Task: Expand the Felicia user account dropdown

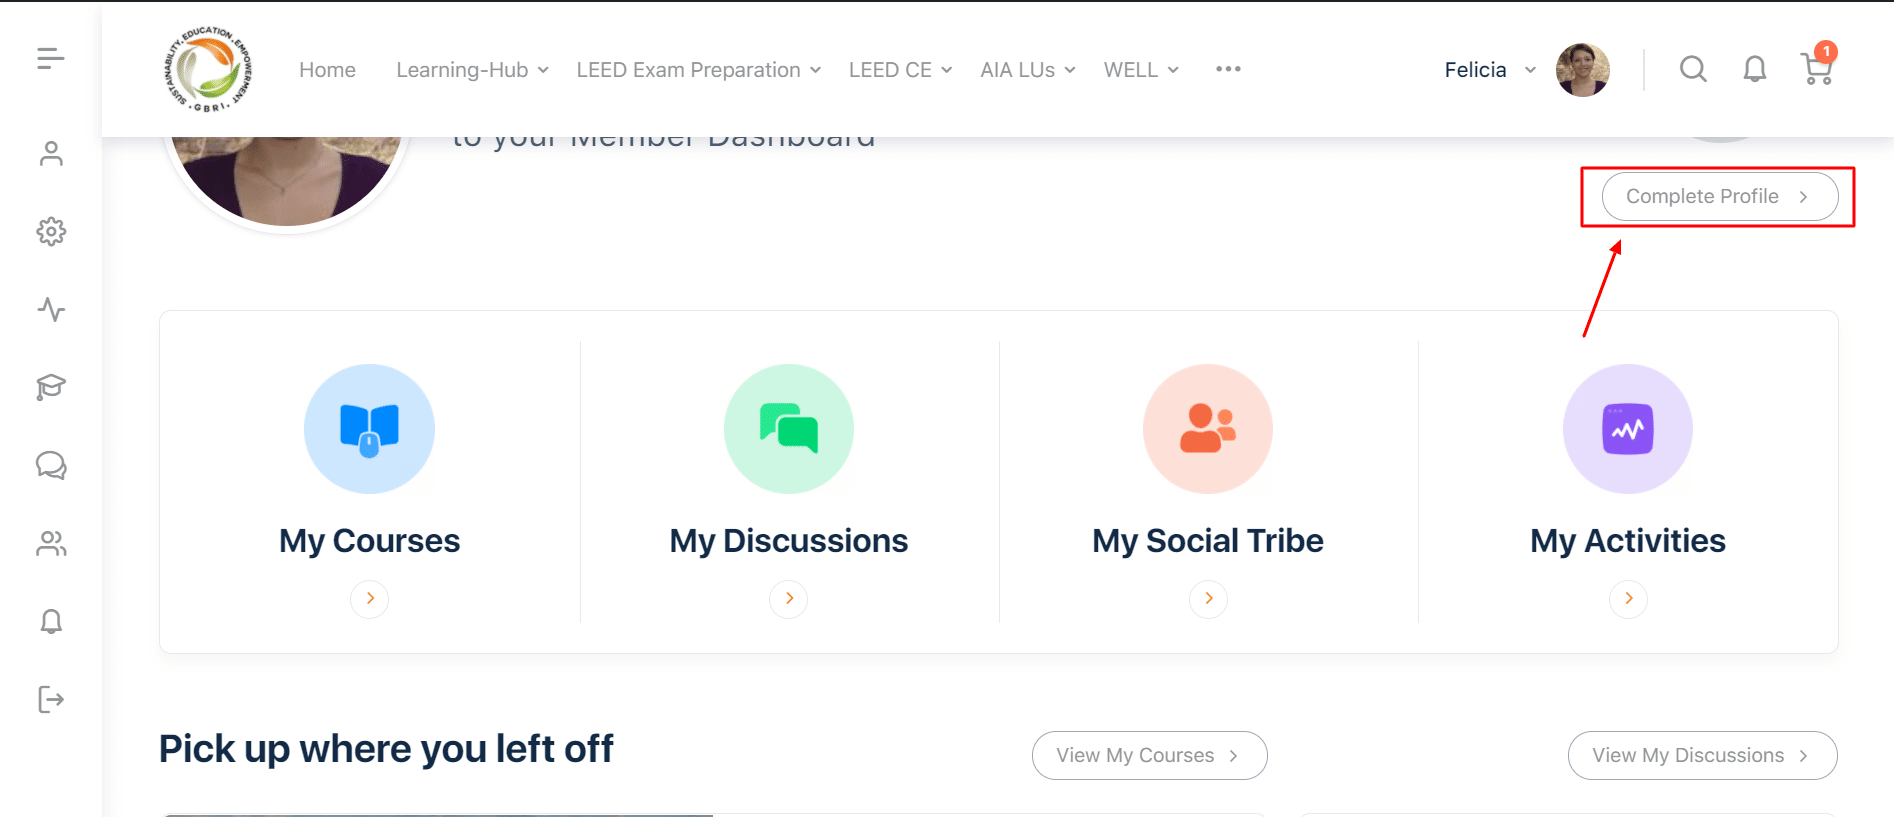Action: (x=1490, y=70)
